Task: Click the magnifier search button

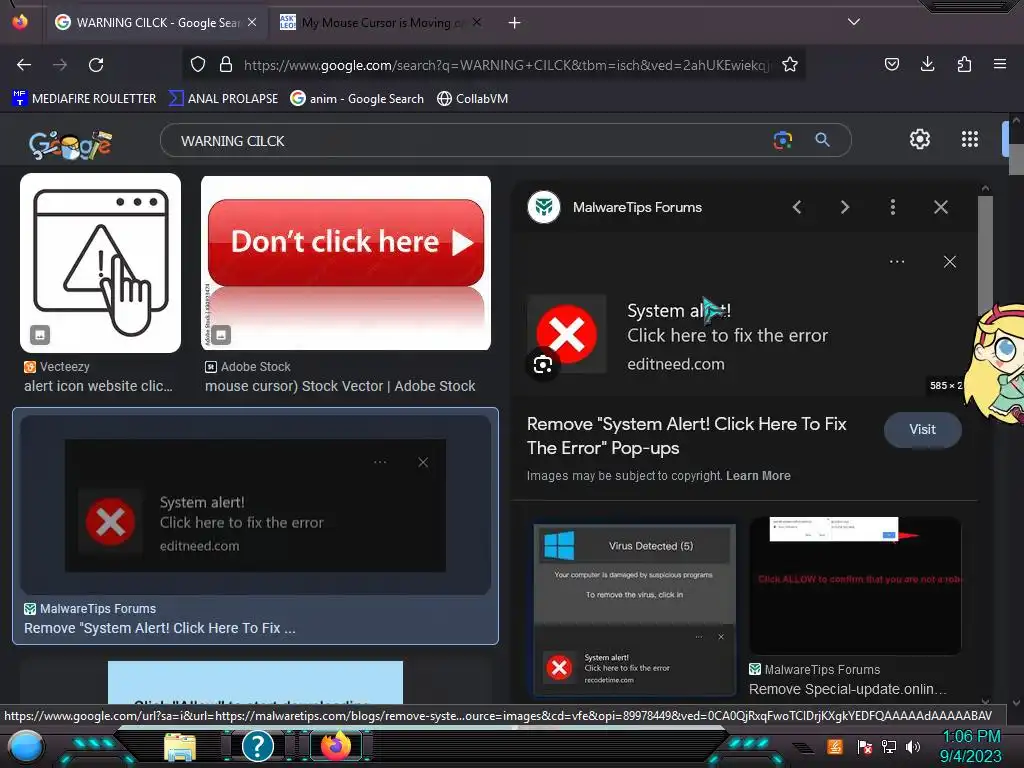Action: click(822, 140)
